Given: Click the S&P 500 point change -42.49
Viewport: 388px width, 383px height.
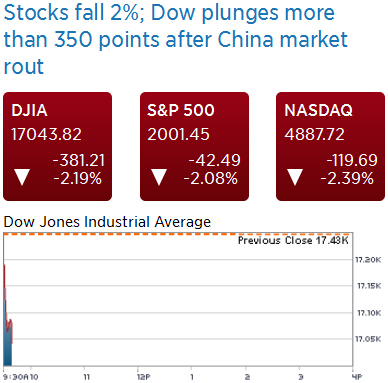Looking at the screenshot, I should [x=214, y=160].
